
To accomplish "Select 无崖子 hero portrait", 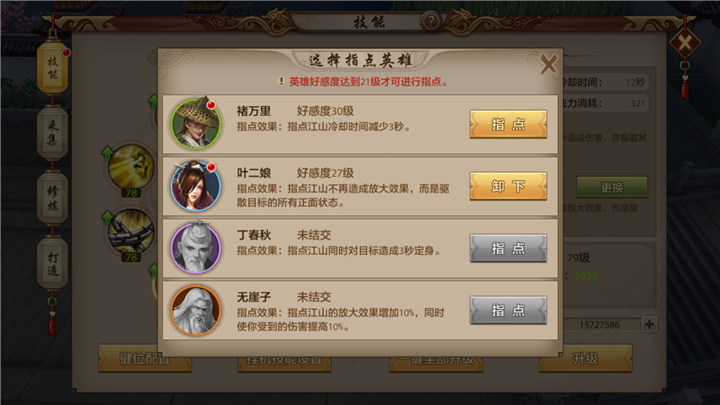I will (x=196, y=310).
